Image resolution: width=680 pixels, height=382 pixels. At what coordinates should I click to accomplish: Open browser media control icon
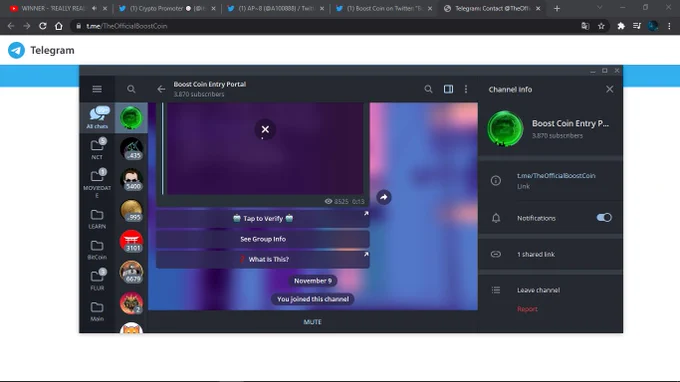[637, 26]
